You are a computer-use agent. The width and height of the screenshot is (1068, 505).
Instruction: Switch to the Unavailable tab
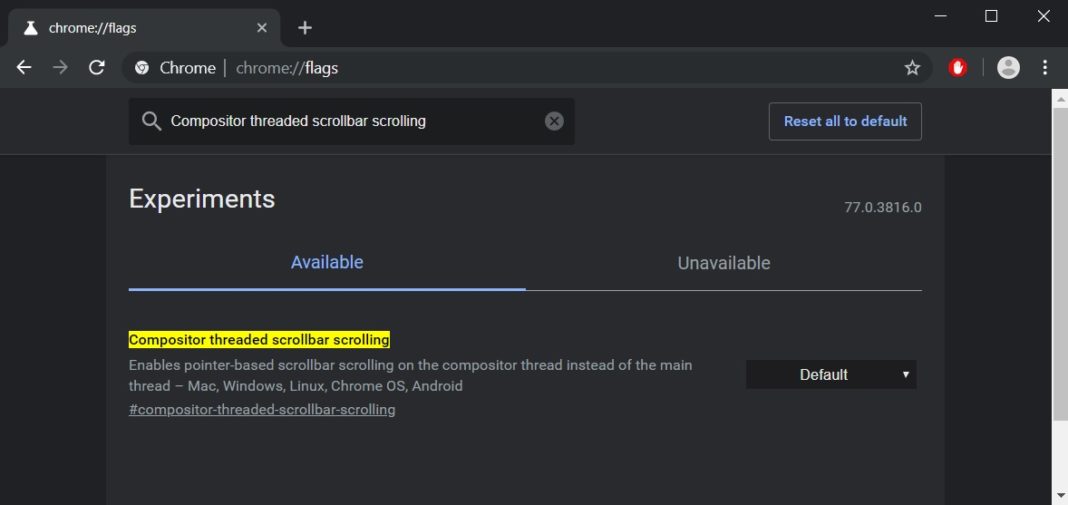click(724, 264)
